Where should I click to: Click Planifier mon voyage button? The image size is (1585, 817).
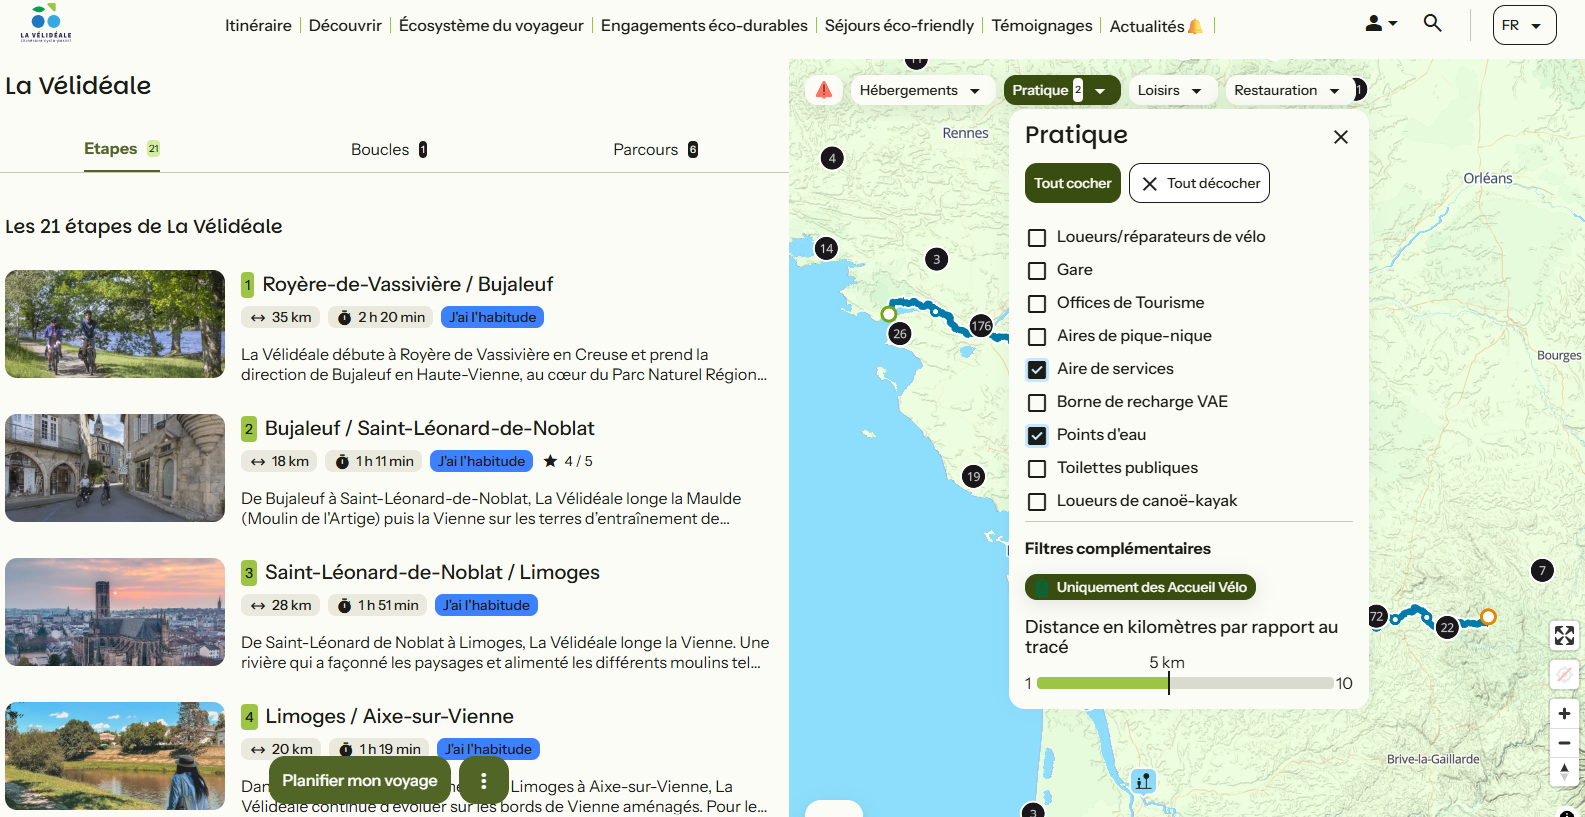click(x=360, y=780)
